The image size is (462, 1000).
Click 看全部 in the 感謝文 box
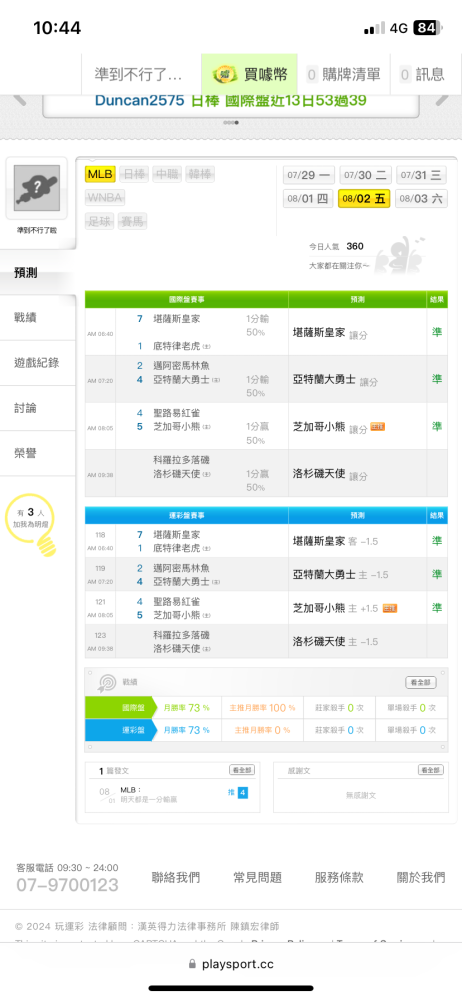click(x=431, y=770)
